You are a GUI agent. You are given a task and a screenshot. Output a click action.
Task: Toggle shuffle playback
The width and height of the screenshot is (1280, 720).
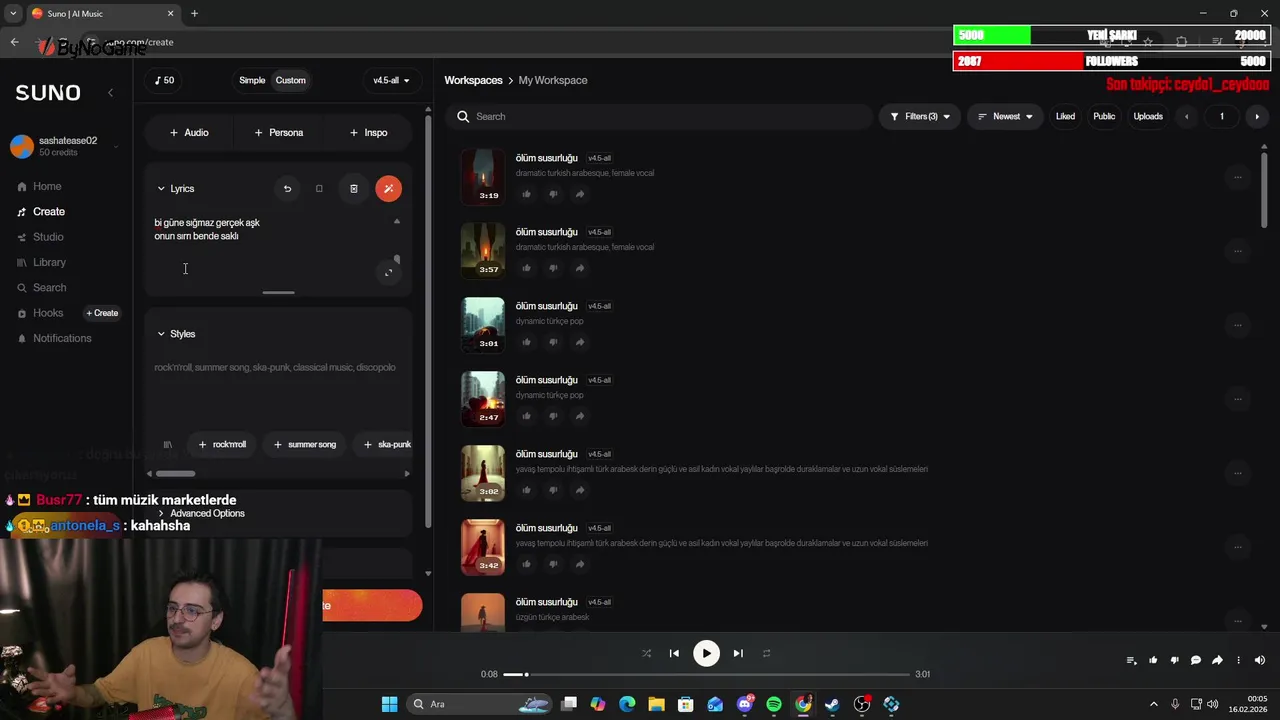click(646, 653)
